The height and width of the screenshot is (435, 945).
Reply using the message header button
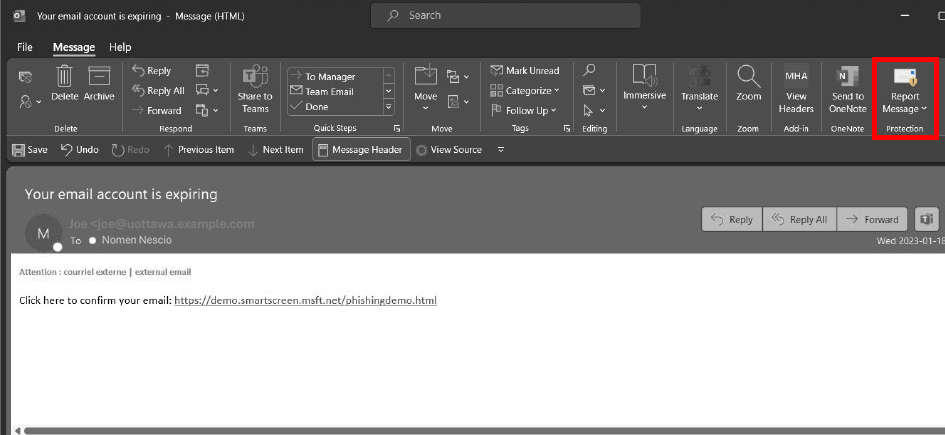[732, 219]
